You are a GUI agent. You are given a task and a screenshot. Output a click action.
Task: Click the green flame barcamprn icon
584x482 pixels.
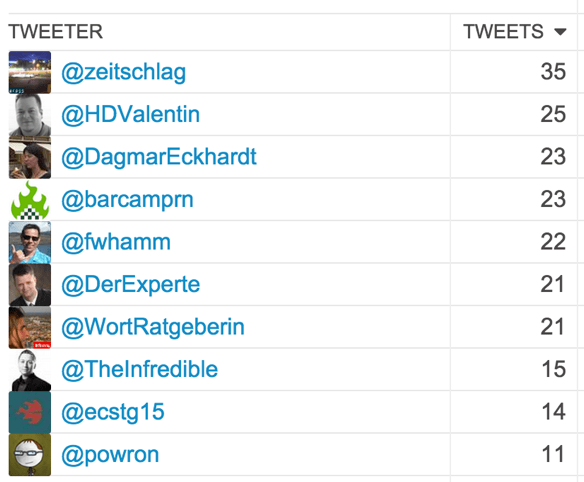(x=30, y=200)
